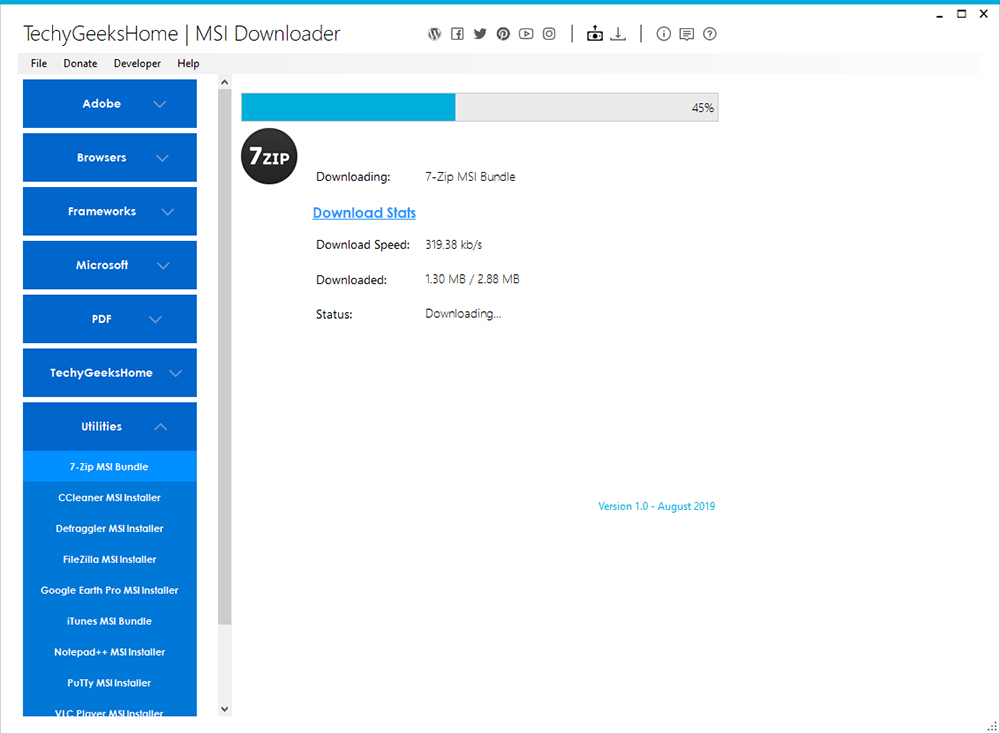Viewport: 1000px width, 734px height.
Task: Open the feedback comment icon
Action: click(687, 34)
